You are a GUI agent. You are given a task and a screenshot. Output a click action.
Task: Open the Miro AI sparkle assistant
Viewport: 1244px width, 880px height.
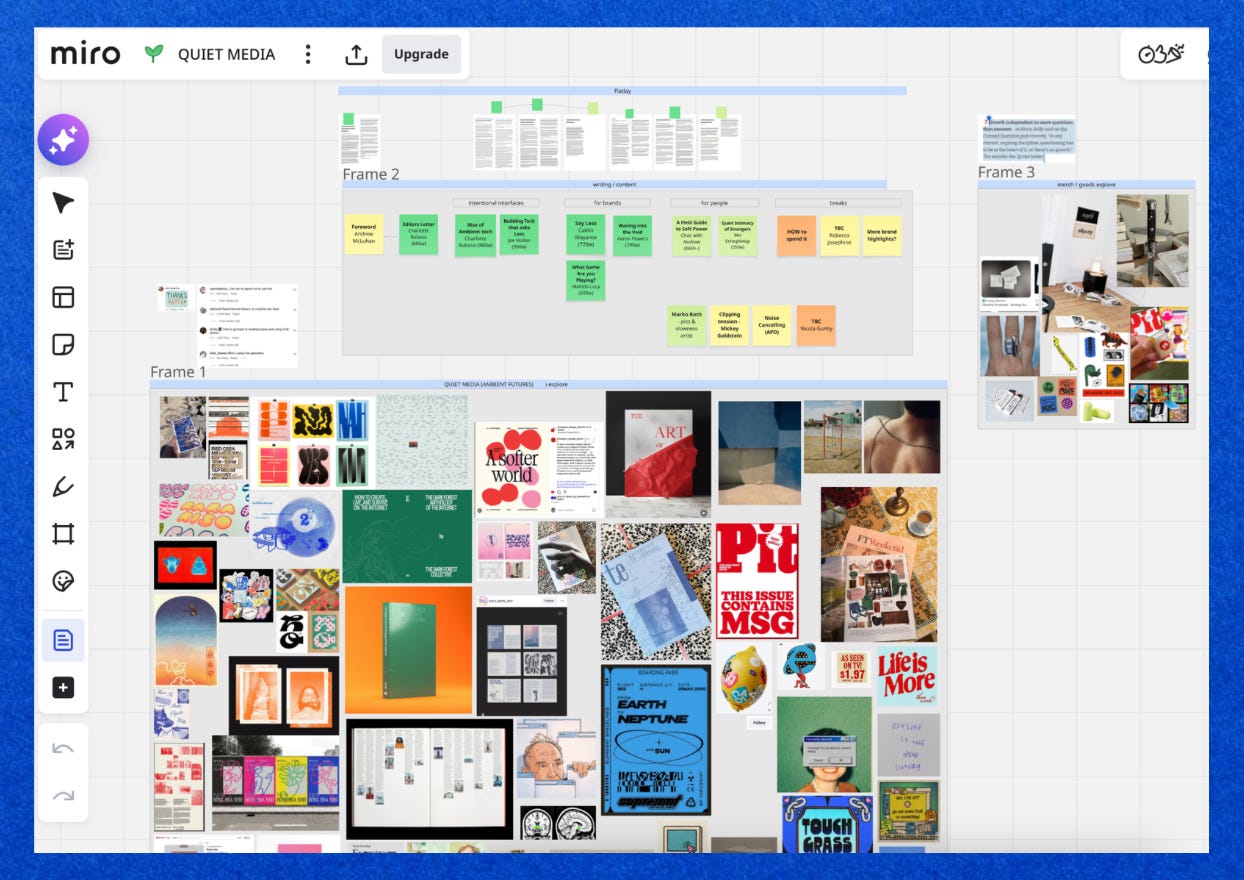pyautogui.click(x=63, y=140)
